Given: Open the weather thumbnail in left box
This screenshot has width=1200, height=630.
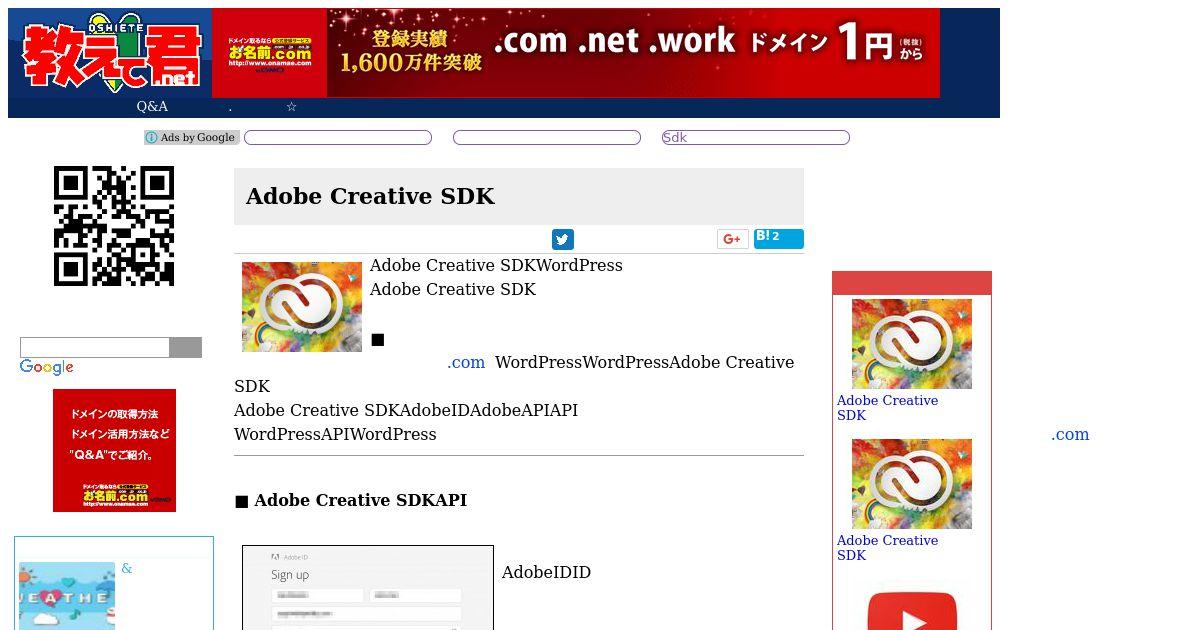Looking at the screenshot, I should coord(67,596).
